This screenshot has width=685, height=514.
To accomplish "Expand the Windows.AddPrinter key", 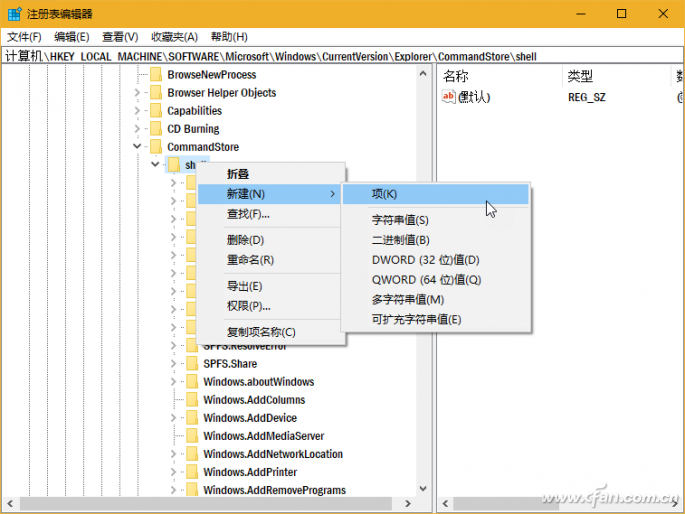I will click(173, 472).
